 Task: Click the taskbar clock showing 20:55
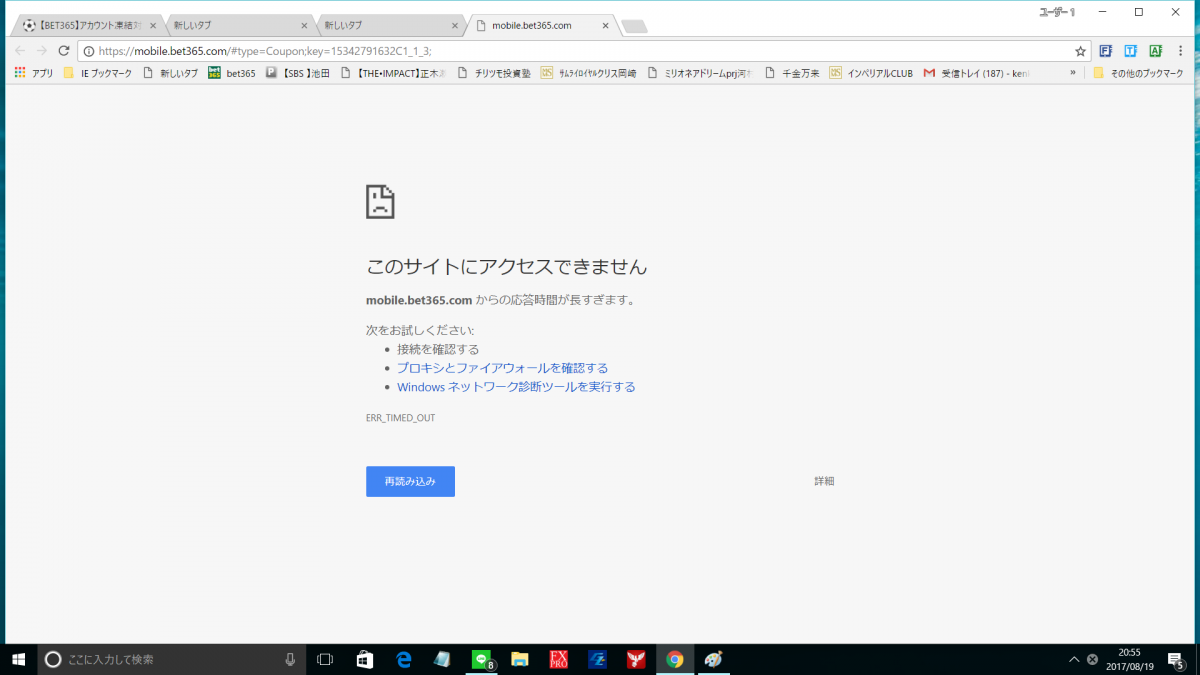point(1129,659)
